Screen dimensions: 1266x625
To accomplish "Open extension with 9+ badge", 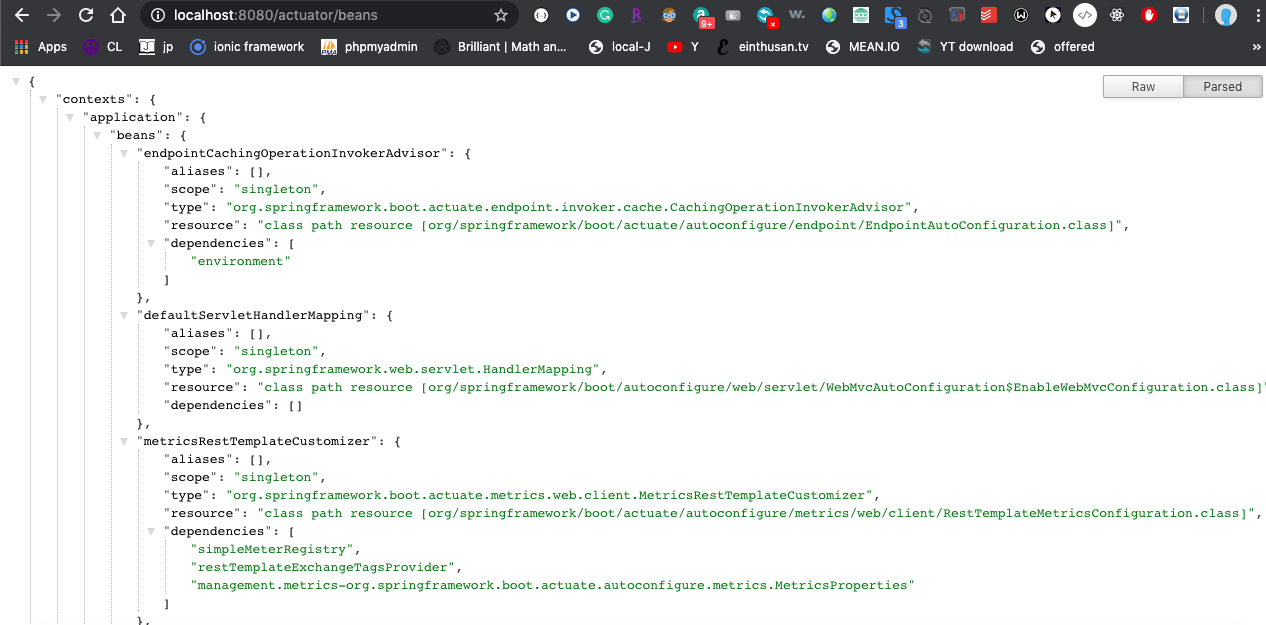I will pyautogui.click(x=703, y=17).
